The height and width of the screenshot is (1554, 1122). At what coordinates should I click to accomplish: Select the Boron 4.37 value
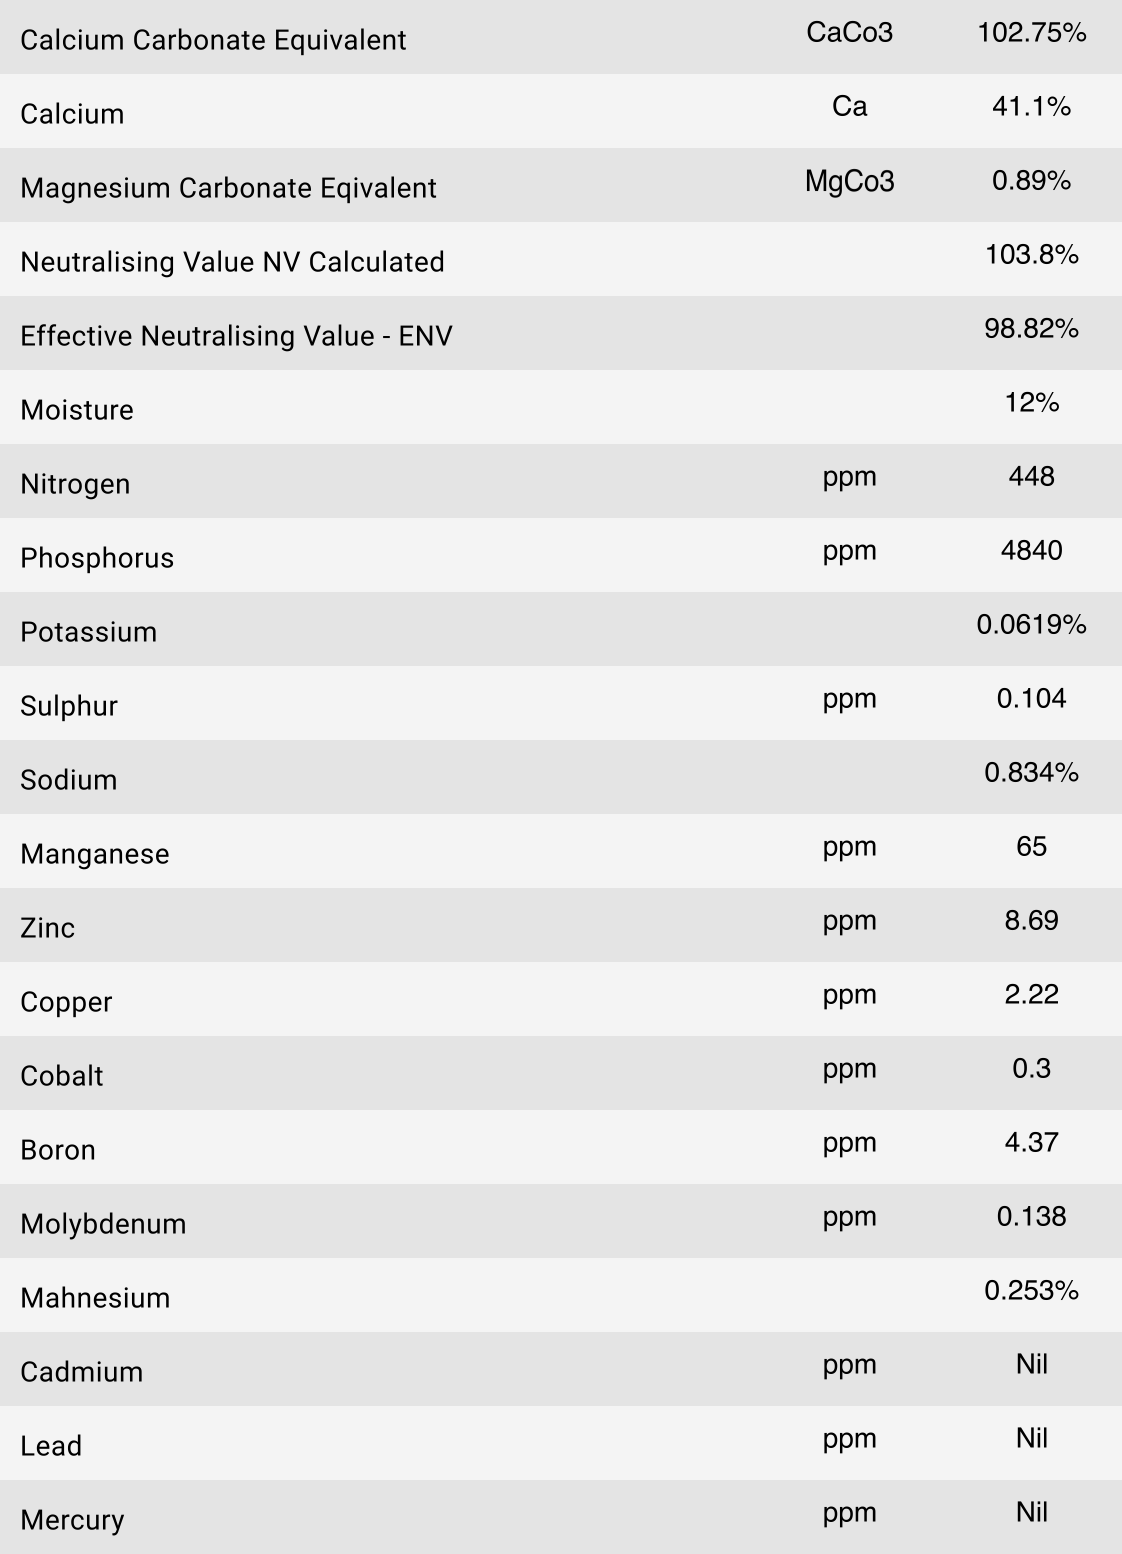(1031, 1143)
